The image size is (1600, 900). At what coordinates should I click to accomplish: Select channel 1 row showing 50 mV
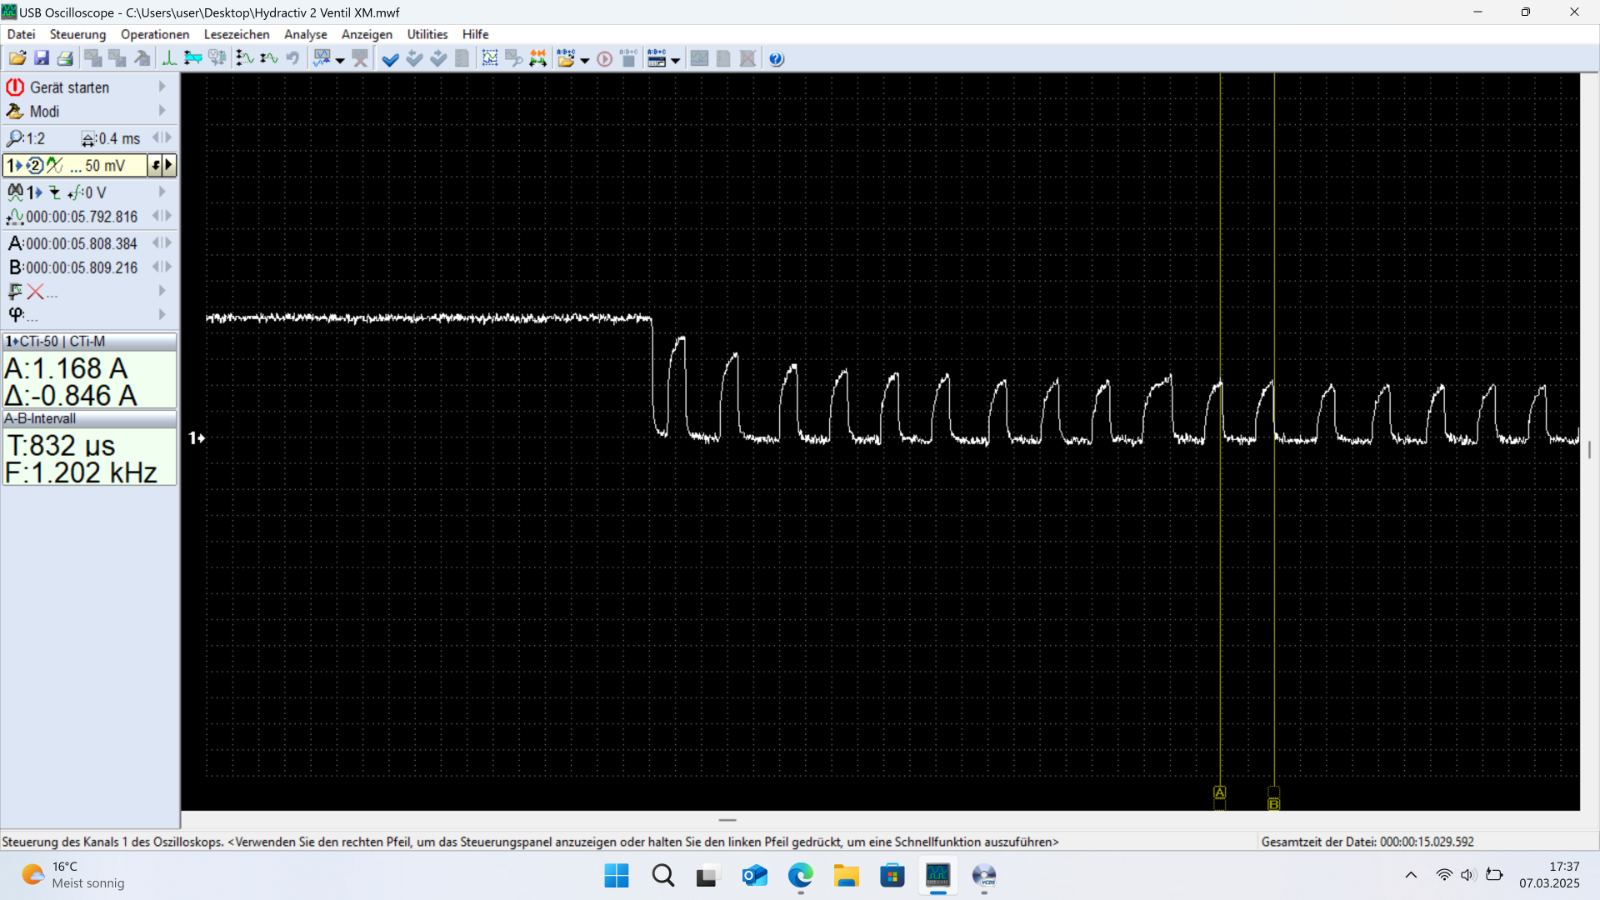click(x=76, y=165)
